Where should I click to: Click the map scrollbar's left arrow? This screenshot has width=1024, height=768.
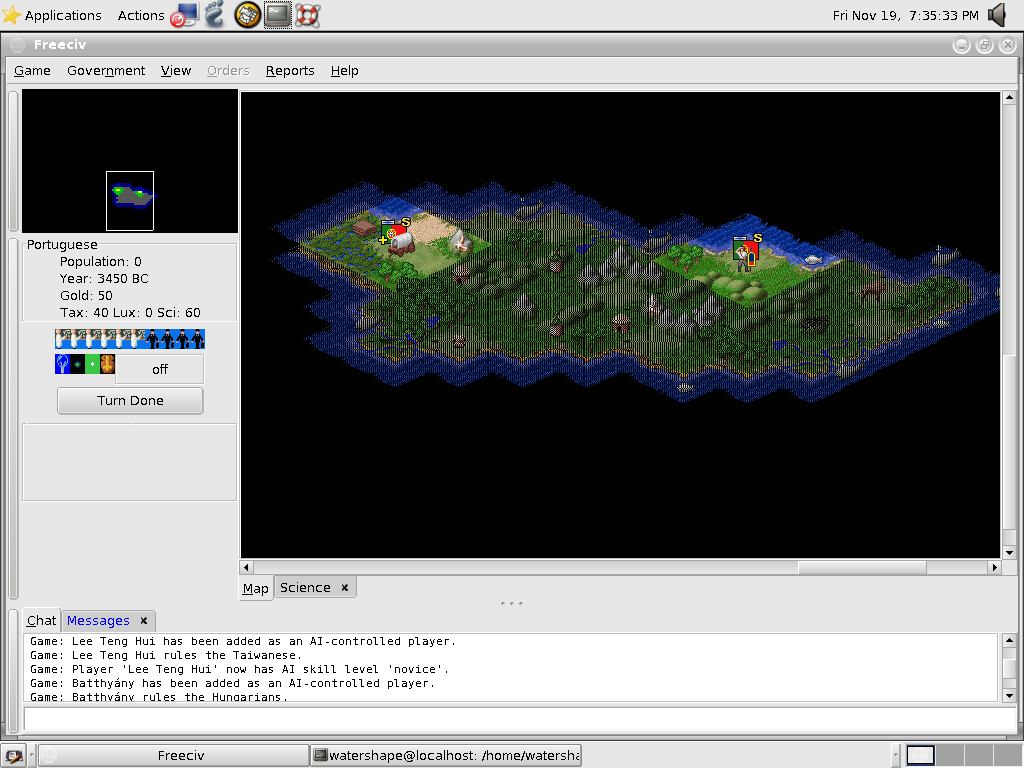coord(246,567)
